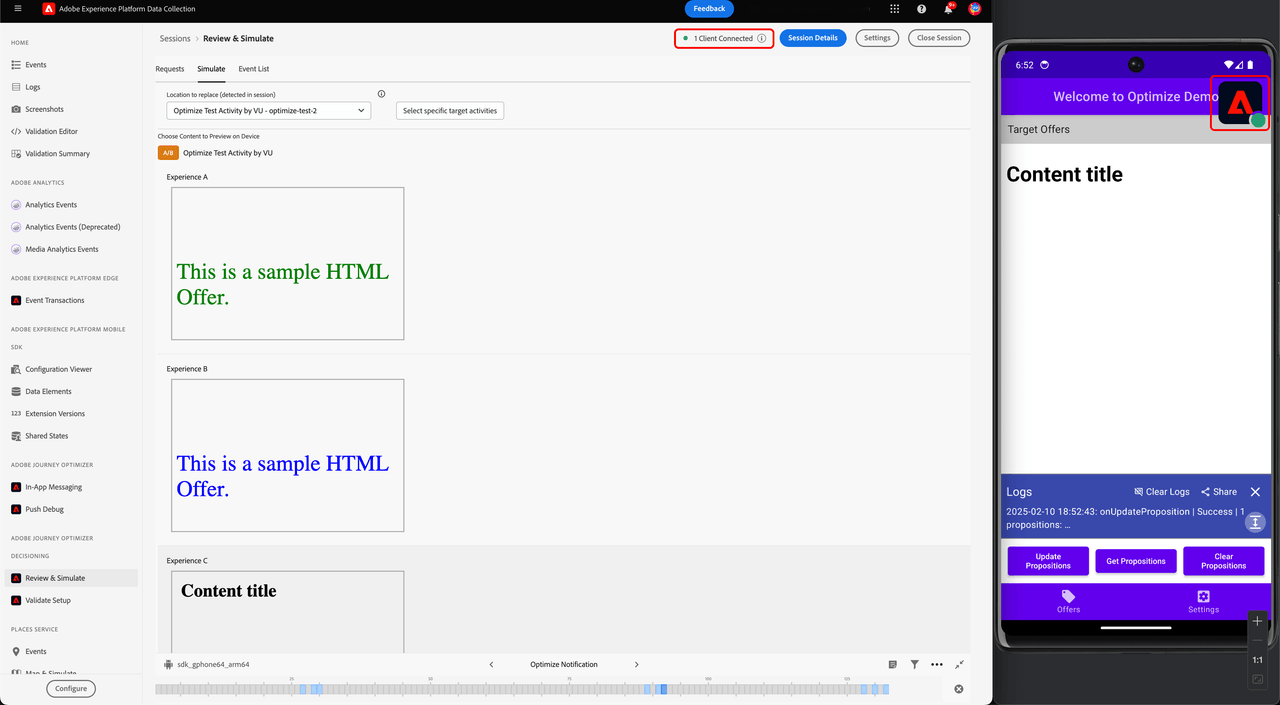Click info icon next to Client Connected

[x=762, y=38]
